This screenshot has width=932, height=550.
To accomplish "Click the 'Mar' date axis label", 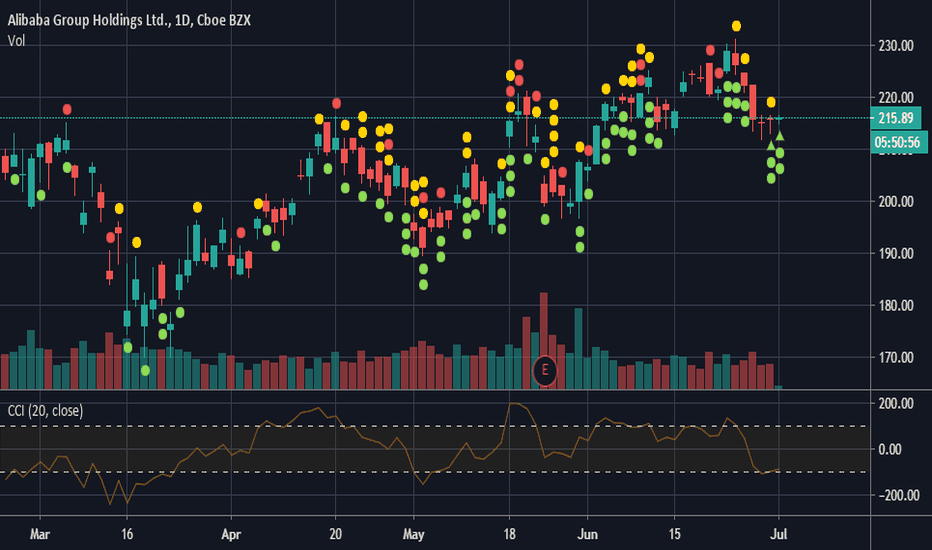I will point(40,534).
